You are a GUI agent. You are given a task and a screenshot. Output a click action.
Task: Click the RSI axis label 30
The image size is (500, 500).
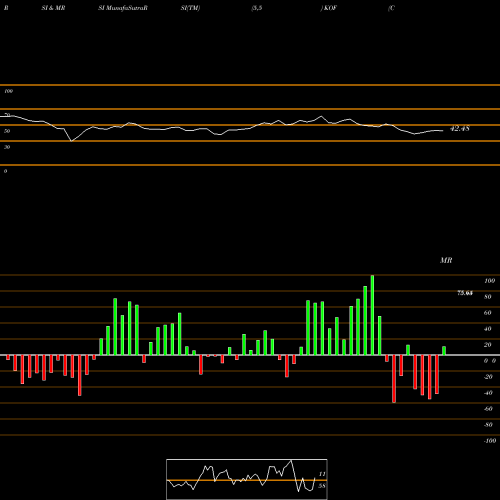[x=7, y=147]
